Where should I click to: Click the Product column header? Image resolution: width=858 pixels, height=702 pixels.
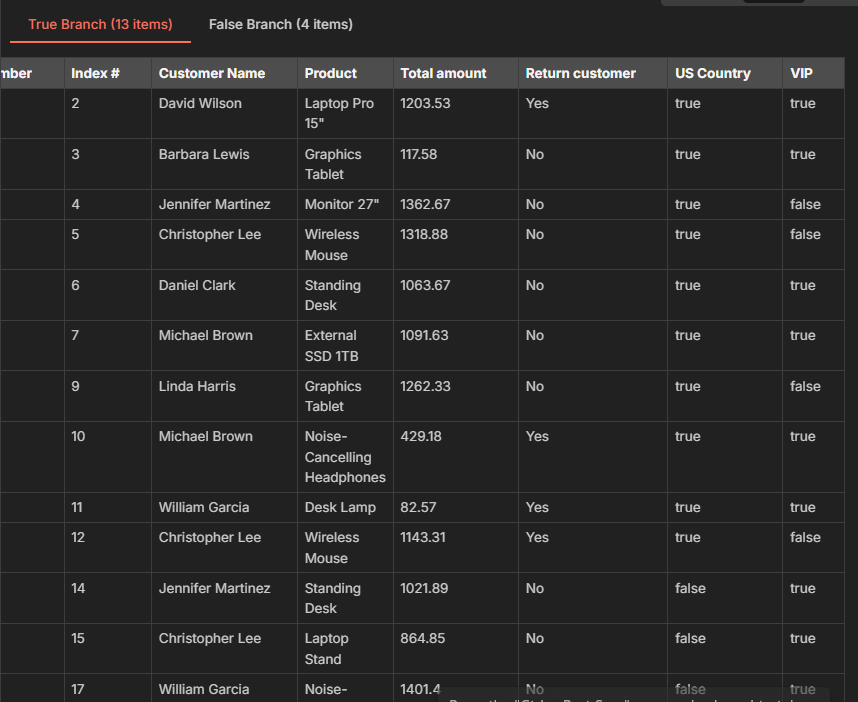point(328,72)
